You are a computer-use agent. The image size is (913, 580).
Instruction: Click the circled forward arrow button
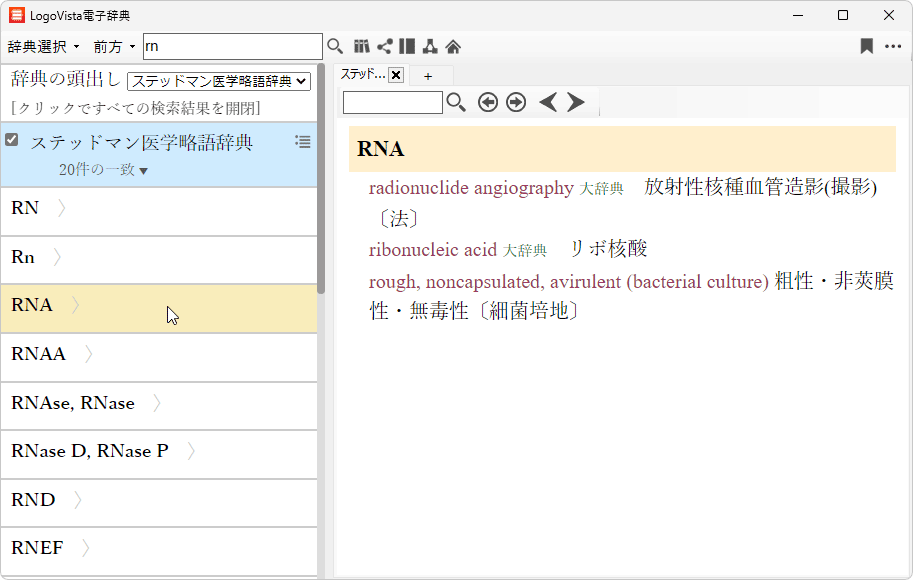click(x=516, y=102)
